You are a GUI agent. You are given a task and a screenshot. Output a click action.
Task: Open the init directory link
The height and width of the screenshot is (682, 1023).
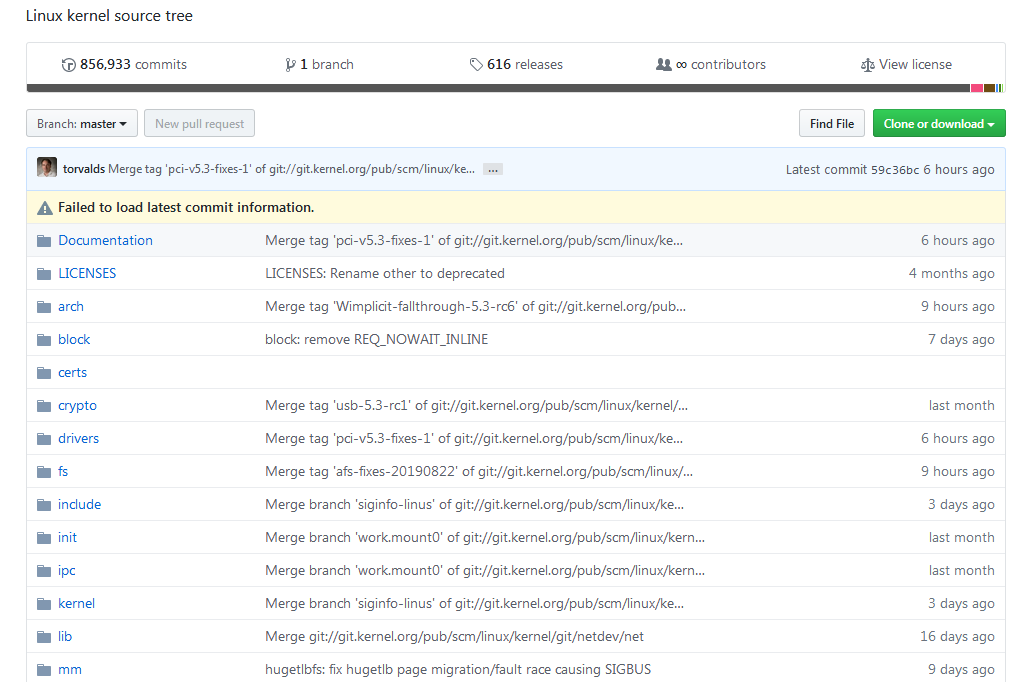pyautogui.click(x=67, y=537)
